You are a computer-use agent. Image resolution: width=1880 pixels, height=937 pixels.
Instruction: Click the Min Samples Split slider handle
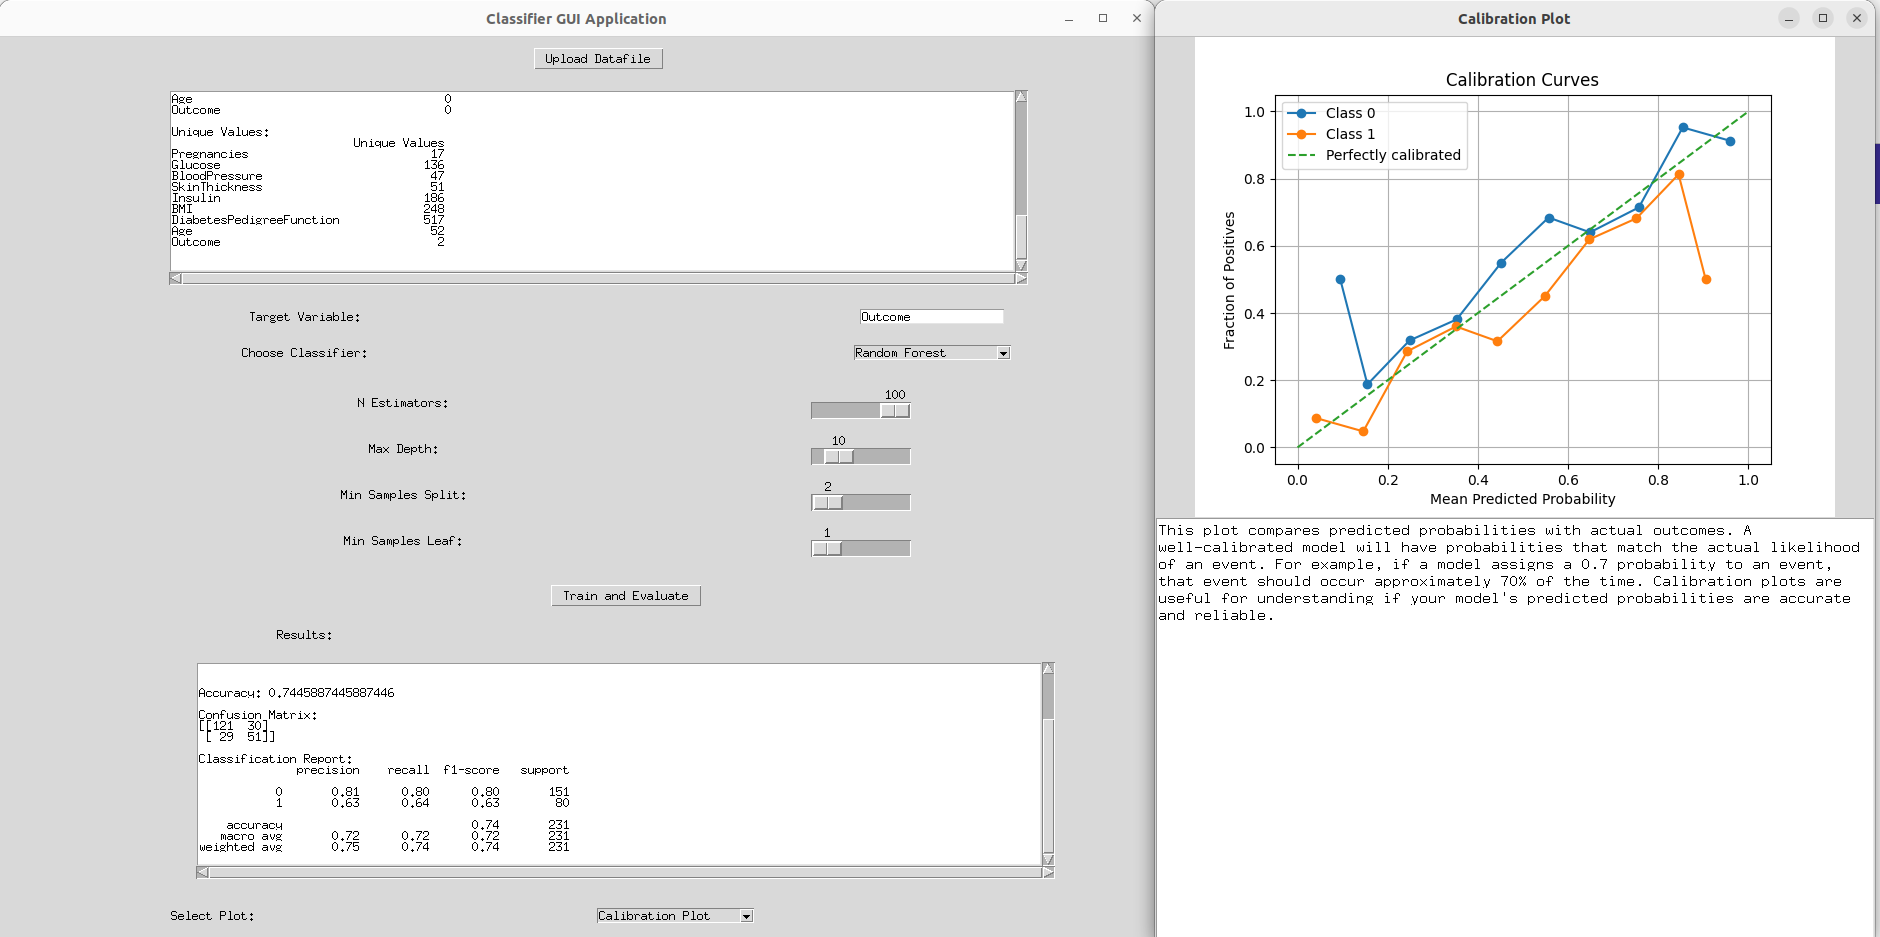point(828,503)
